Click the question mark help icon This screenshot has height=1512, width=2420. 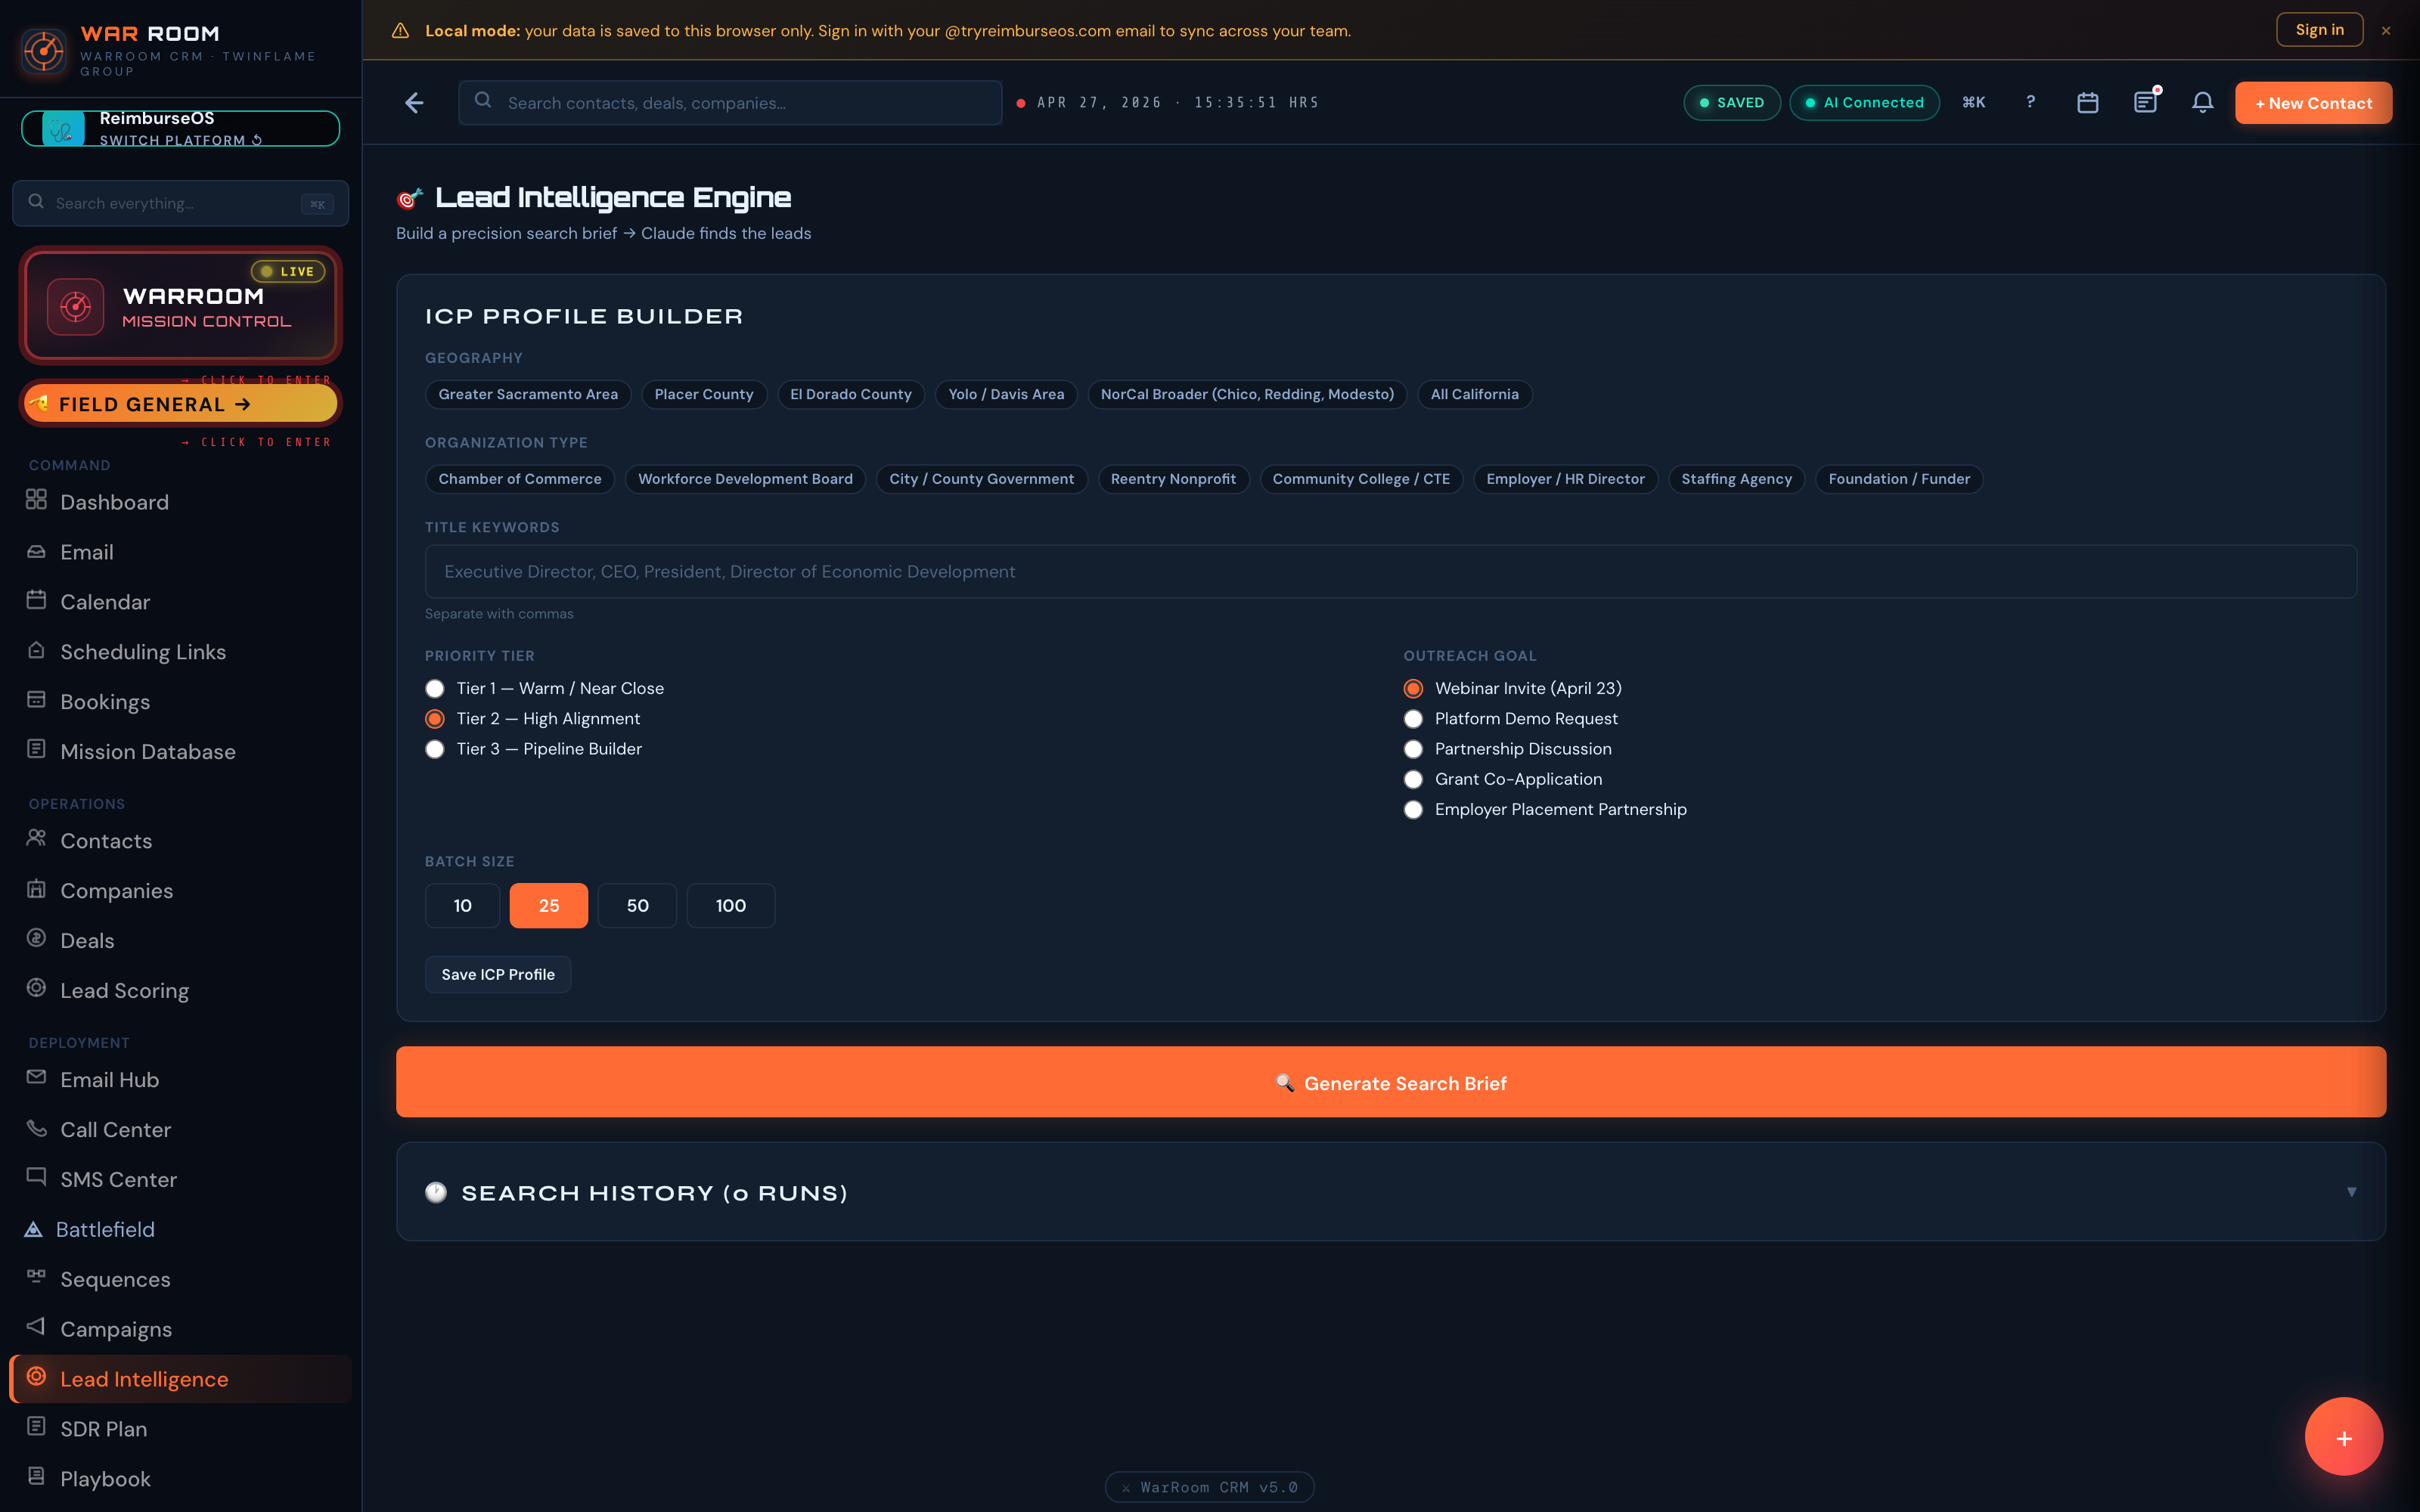point(2030,102)
